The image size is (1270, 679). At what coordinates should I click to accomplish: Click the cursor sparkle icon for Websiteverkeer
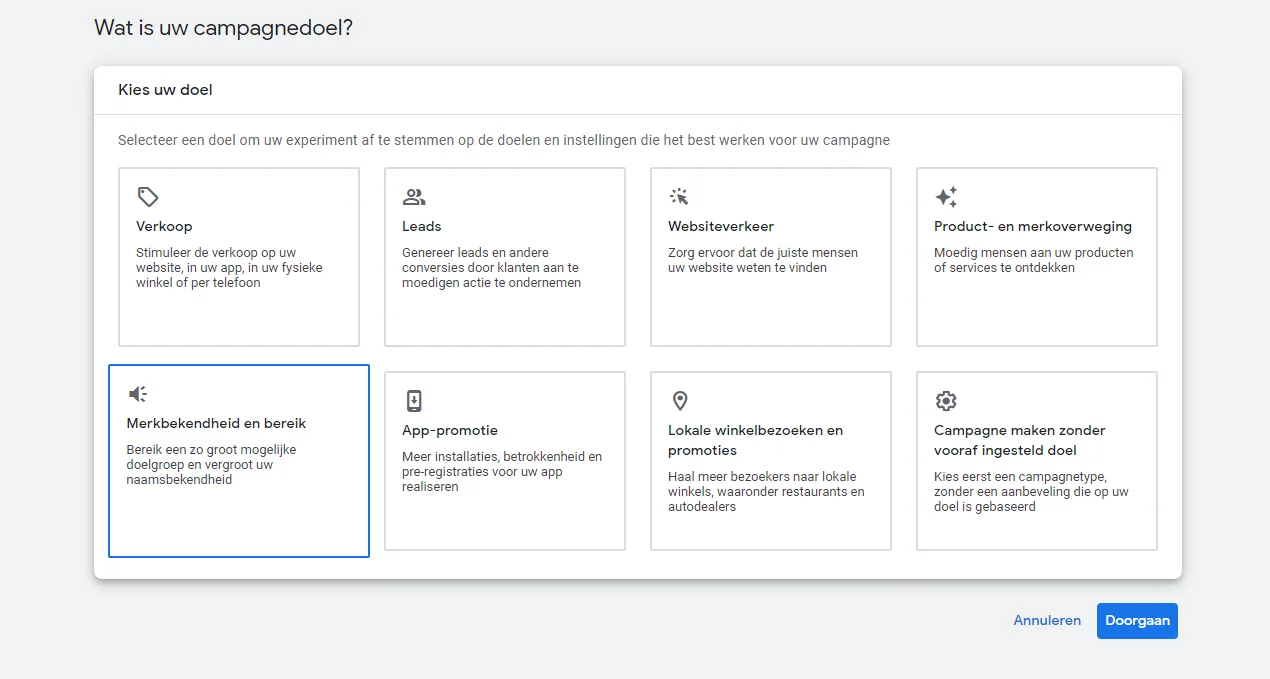[x=680, y=197]
